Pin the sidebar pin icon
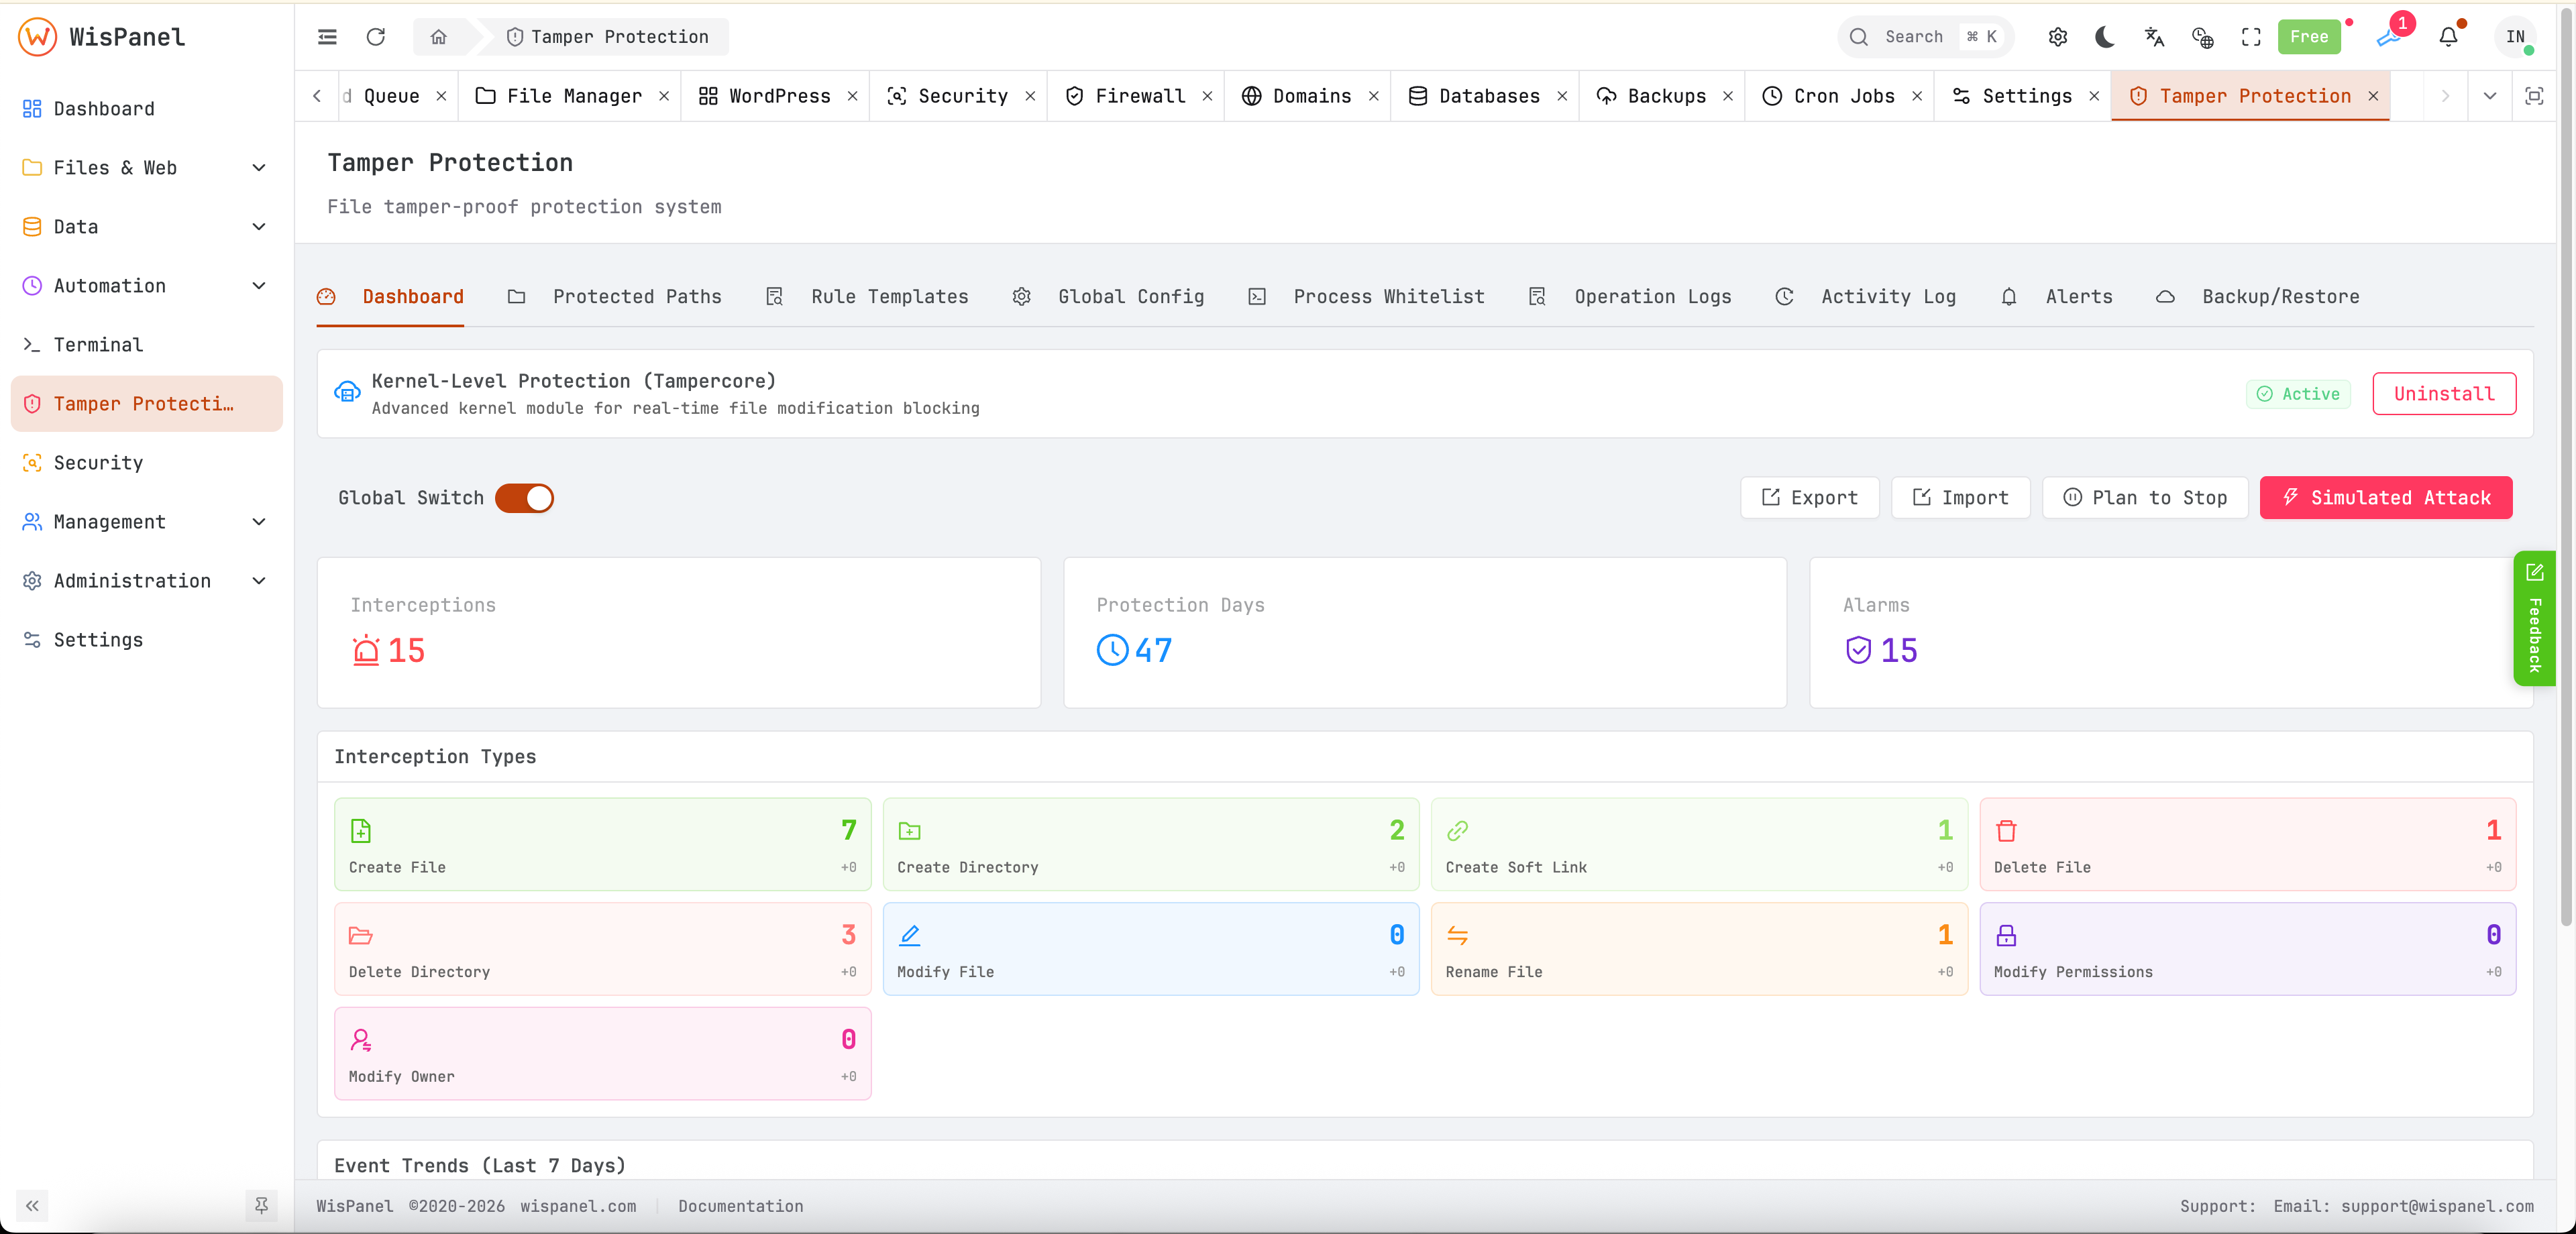This screenshot has height=1234, width=2576. [x=261, y=1206]
